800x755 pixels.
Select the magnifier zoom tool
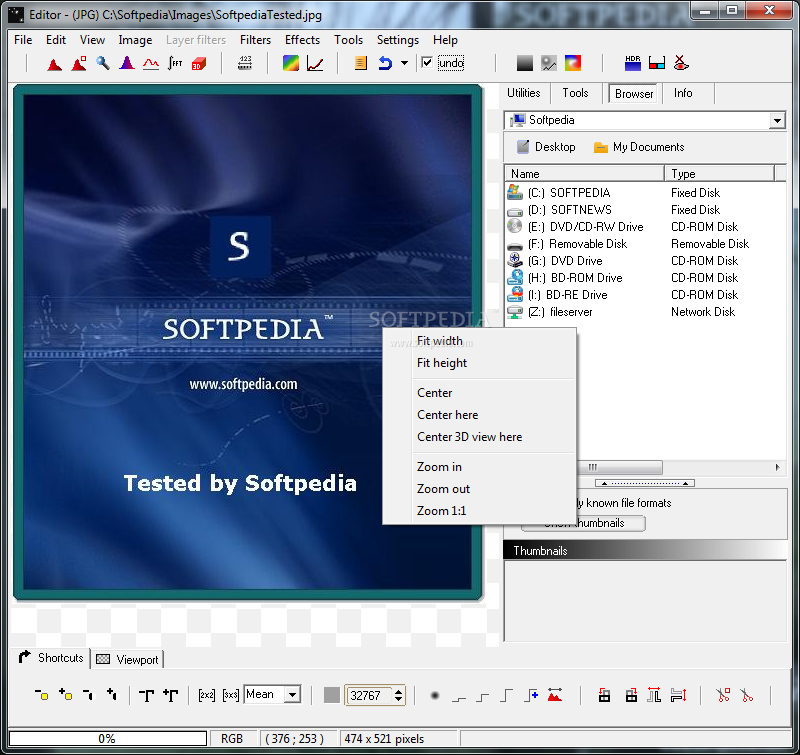click(x=103, y=64)
